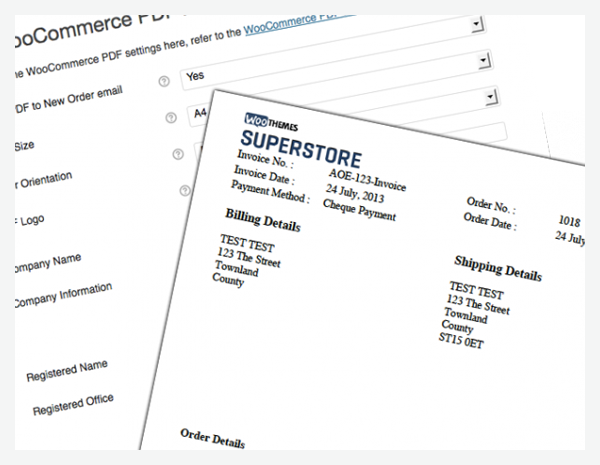Viewport: 600px width, 465px height.
Task: Click the 'Invoice No. :' label
Action: coord(265,159)
